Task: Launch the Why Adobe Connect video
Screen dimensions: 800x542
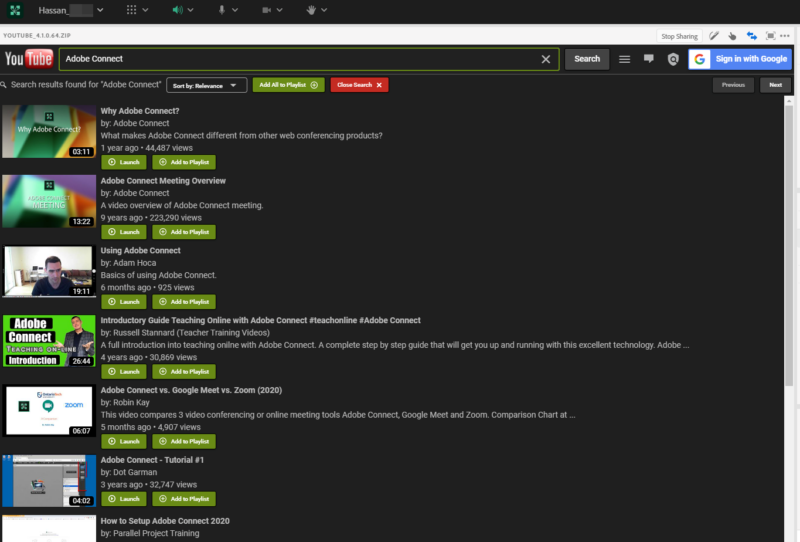Action: (124, 162)
